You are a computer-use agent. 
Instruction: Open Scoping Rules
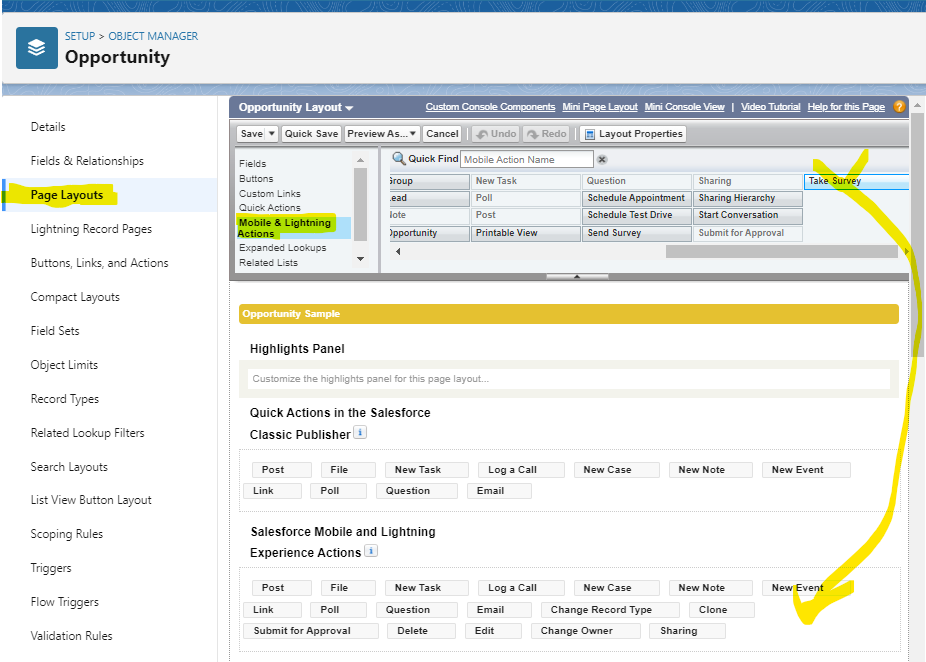pyautogui.click(x=67, y=534)
